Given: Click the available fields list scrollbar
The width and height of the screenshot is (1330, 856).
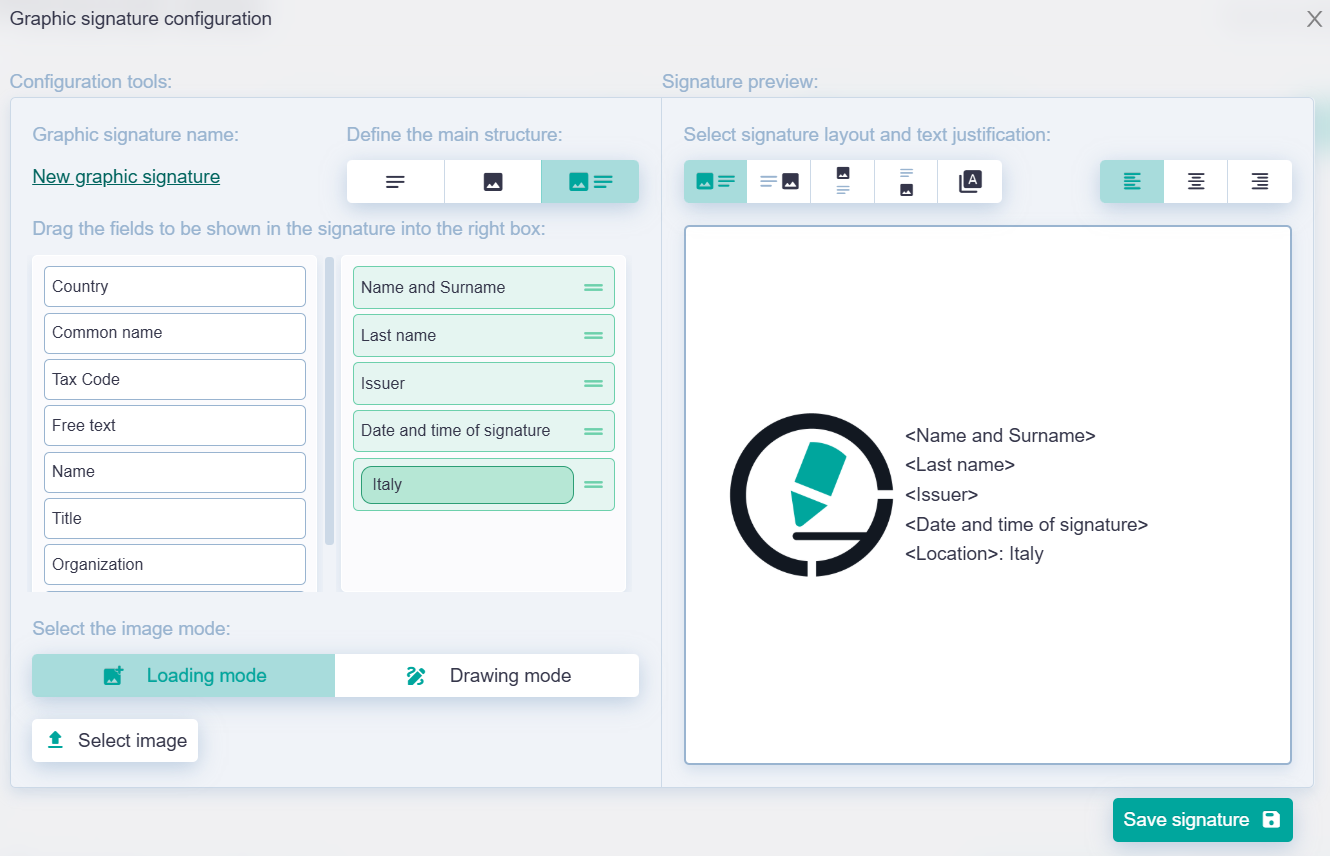Looking at the screenshot, I should point(330,400).
